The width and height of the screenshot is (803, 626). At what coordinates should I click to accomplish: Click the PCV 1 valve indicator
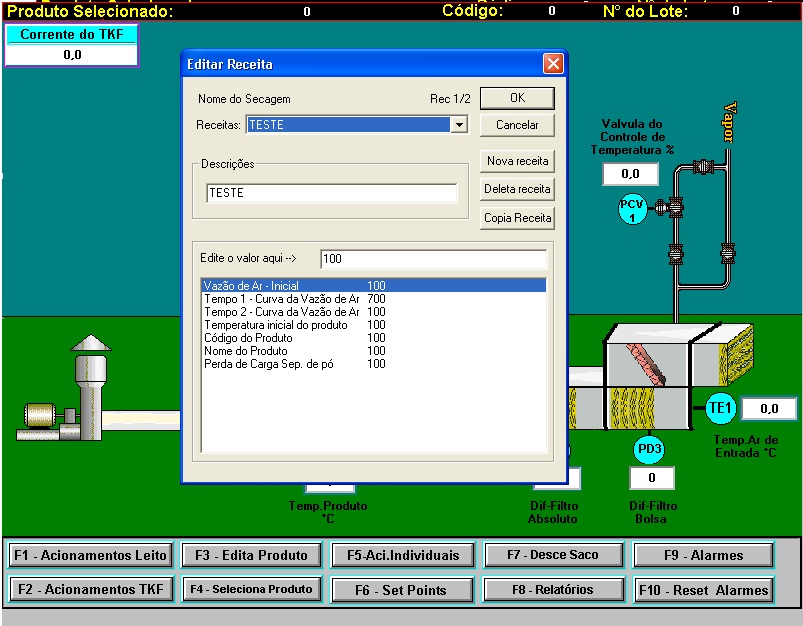(632, 210)
